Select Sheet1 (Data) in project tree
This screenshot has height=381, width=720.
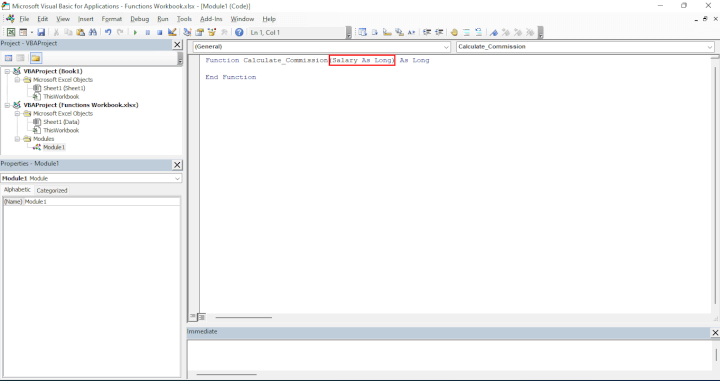pyautogui.click(x=61, y=122)
